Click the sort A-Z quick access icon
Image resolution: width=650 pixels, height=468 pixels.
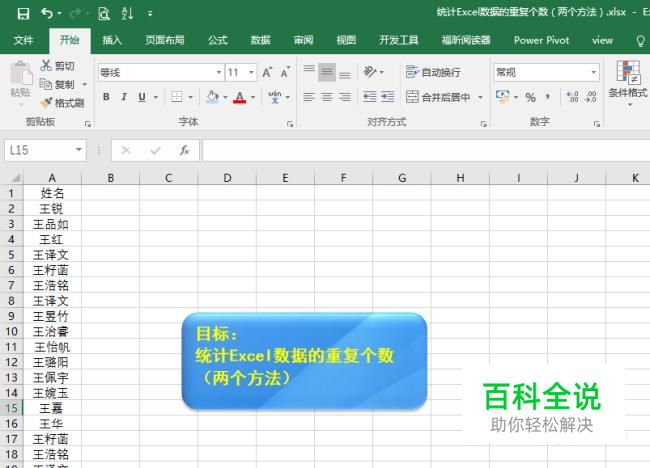tap(127, 13)
